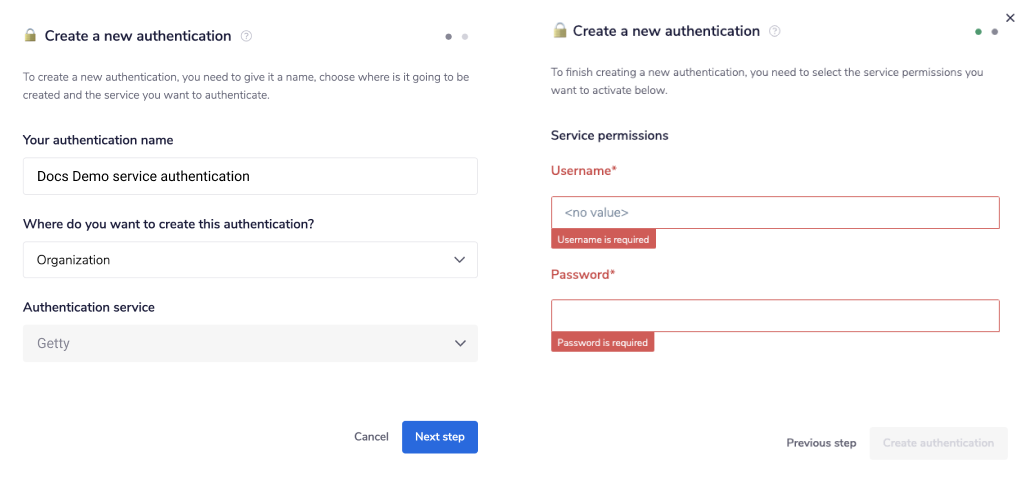Click the Create authentication button

(x=938, y=443)
